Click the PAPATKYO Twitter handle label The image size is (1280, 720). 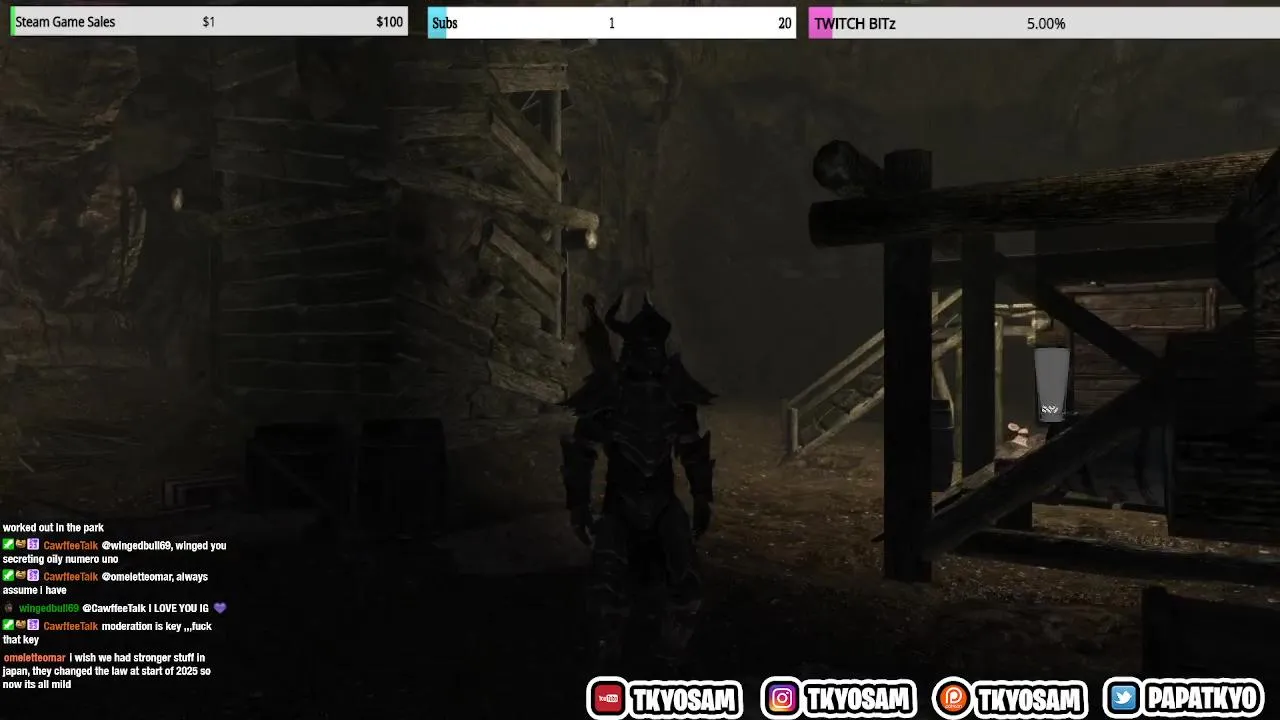1201,699
